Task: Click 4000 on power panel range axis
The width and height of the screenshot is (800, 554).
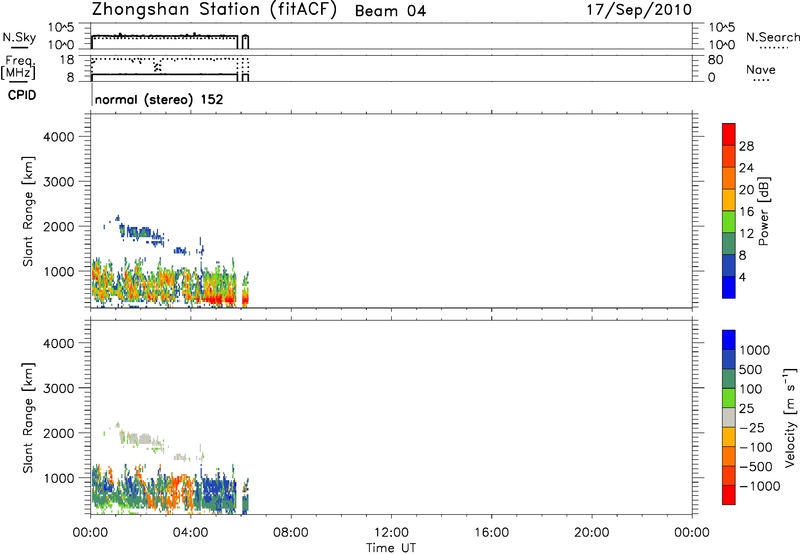Action: point(59,137)
